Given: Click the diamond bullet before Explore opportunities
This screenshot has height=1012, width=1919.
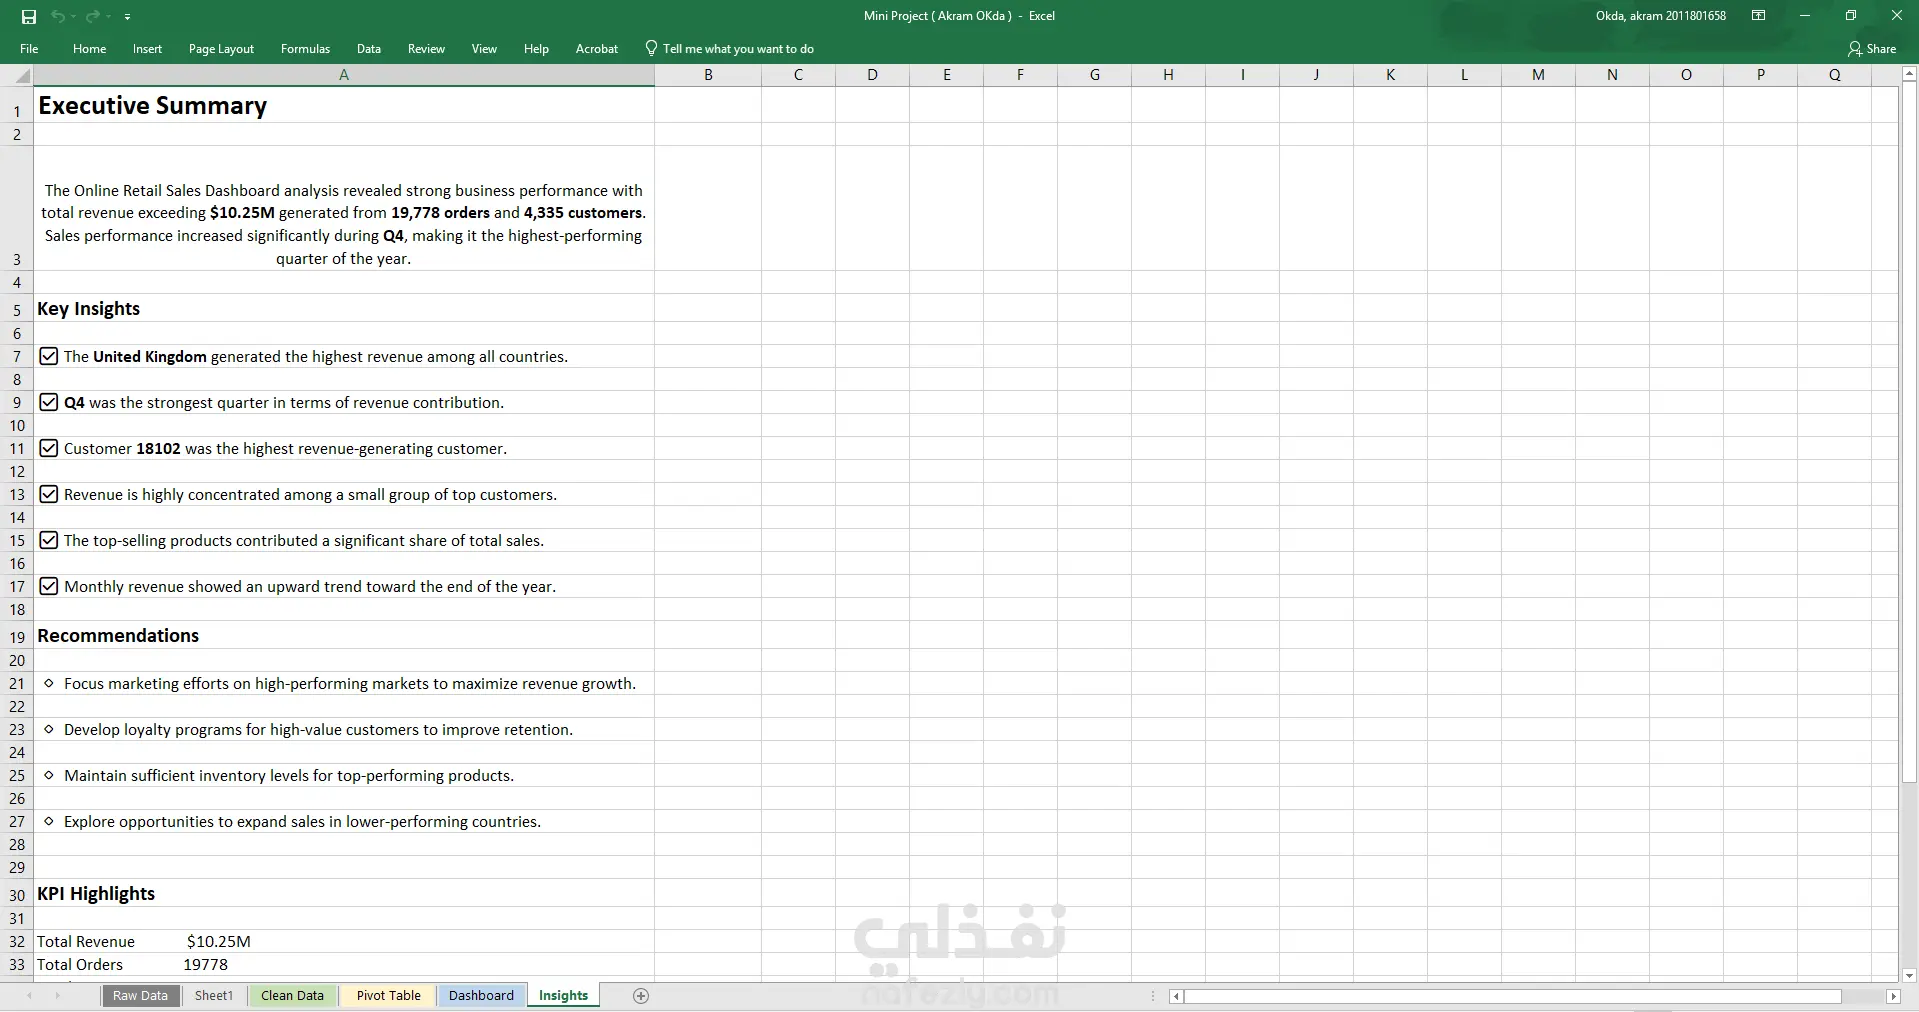Looking at the screenshot, I should pos(49,821).
